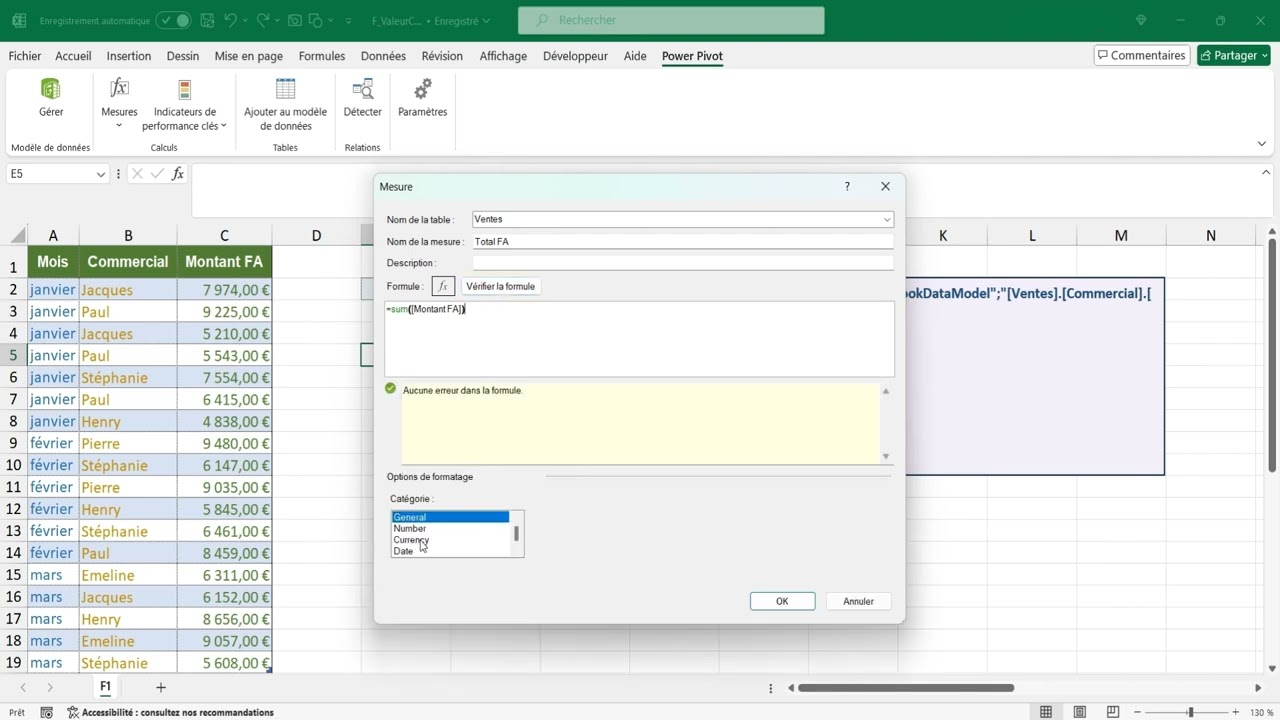Click the help question mark in Mesure dialog

[x=847, y=186]
